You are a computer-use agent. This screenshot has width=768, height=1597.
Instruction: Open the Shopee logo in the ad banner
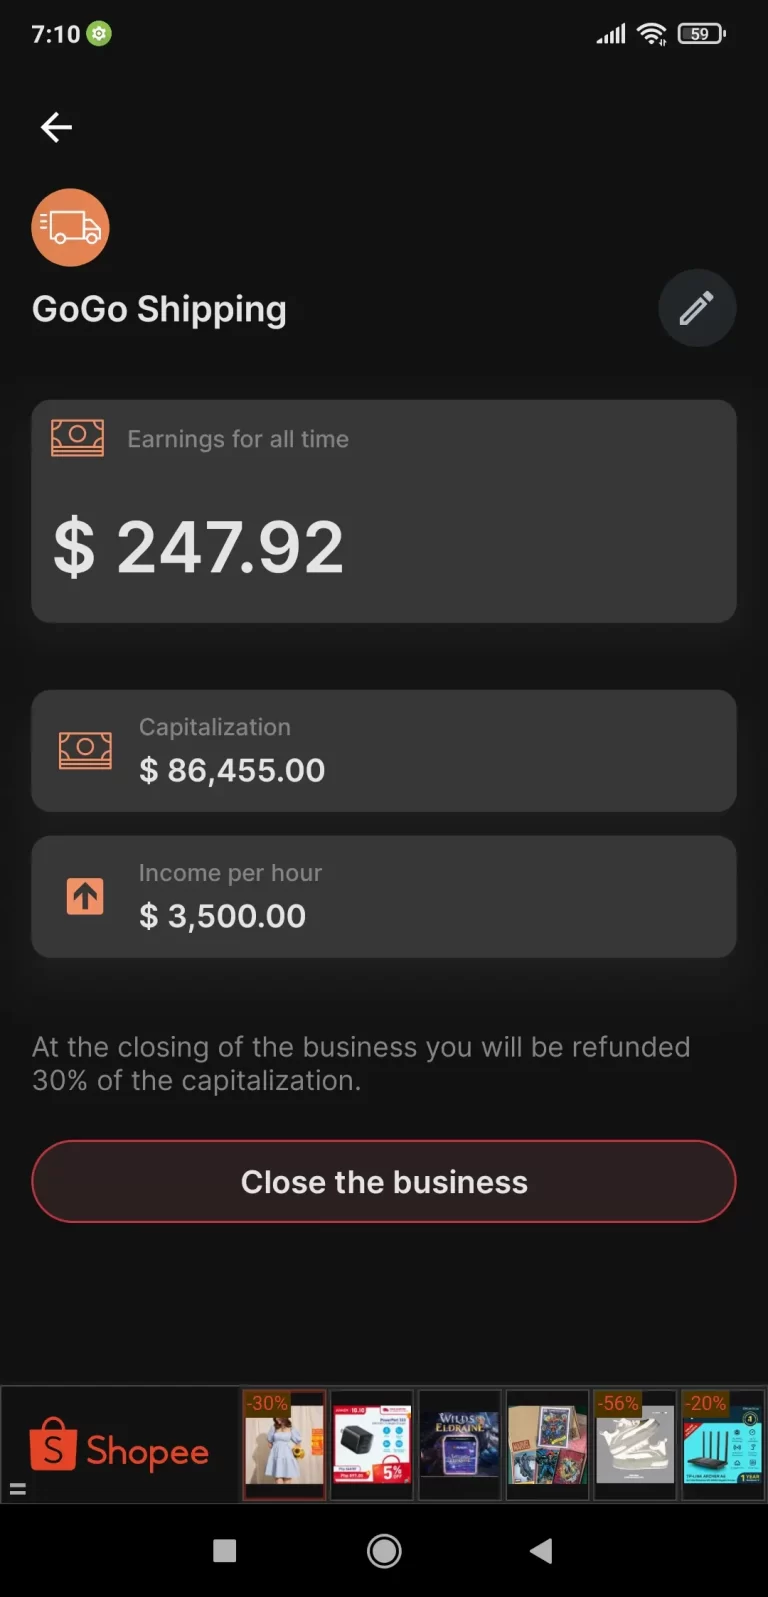120,1446
